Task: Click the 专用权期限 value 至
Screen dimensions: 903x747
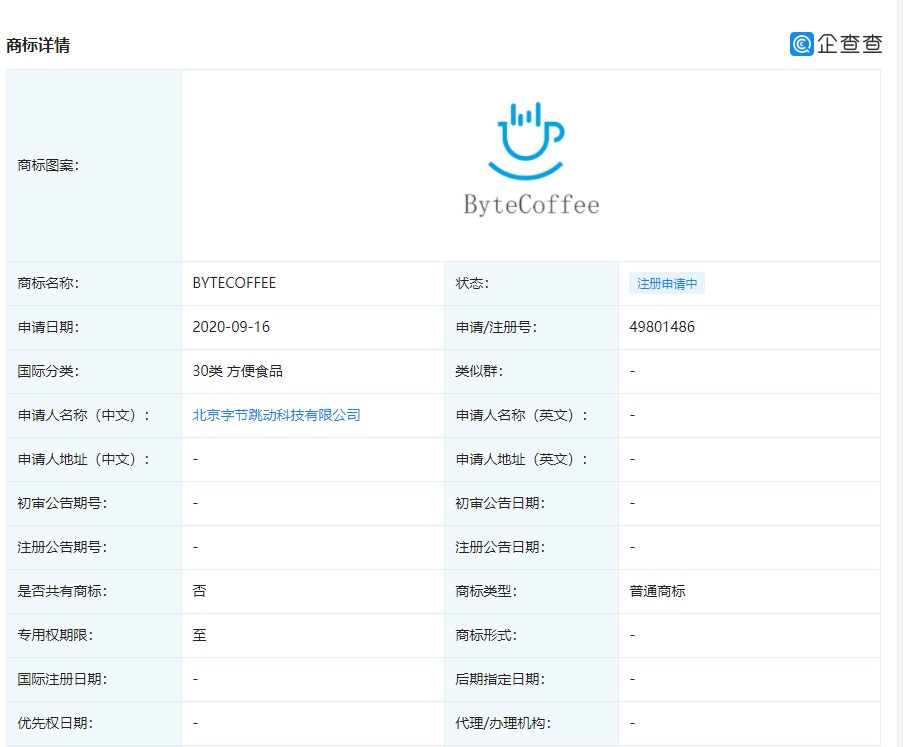Action: (x=199, y=635)
